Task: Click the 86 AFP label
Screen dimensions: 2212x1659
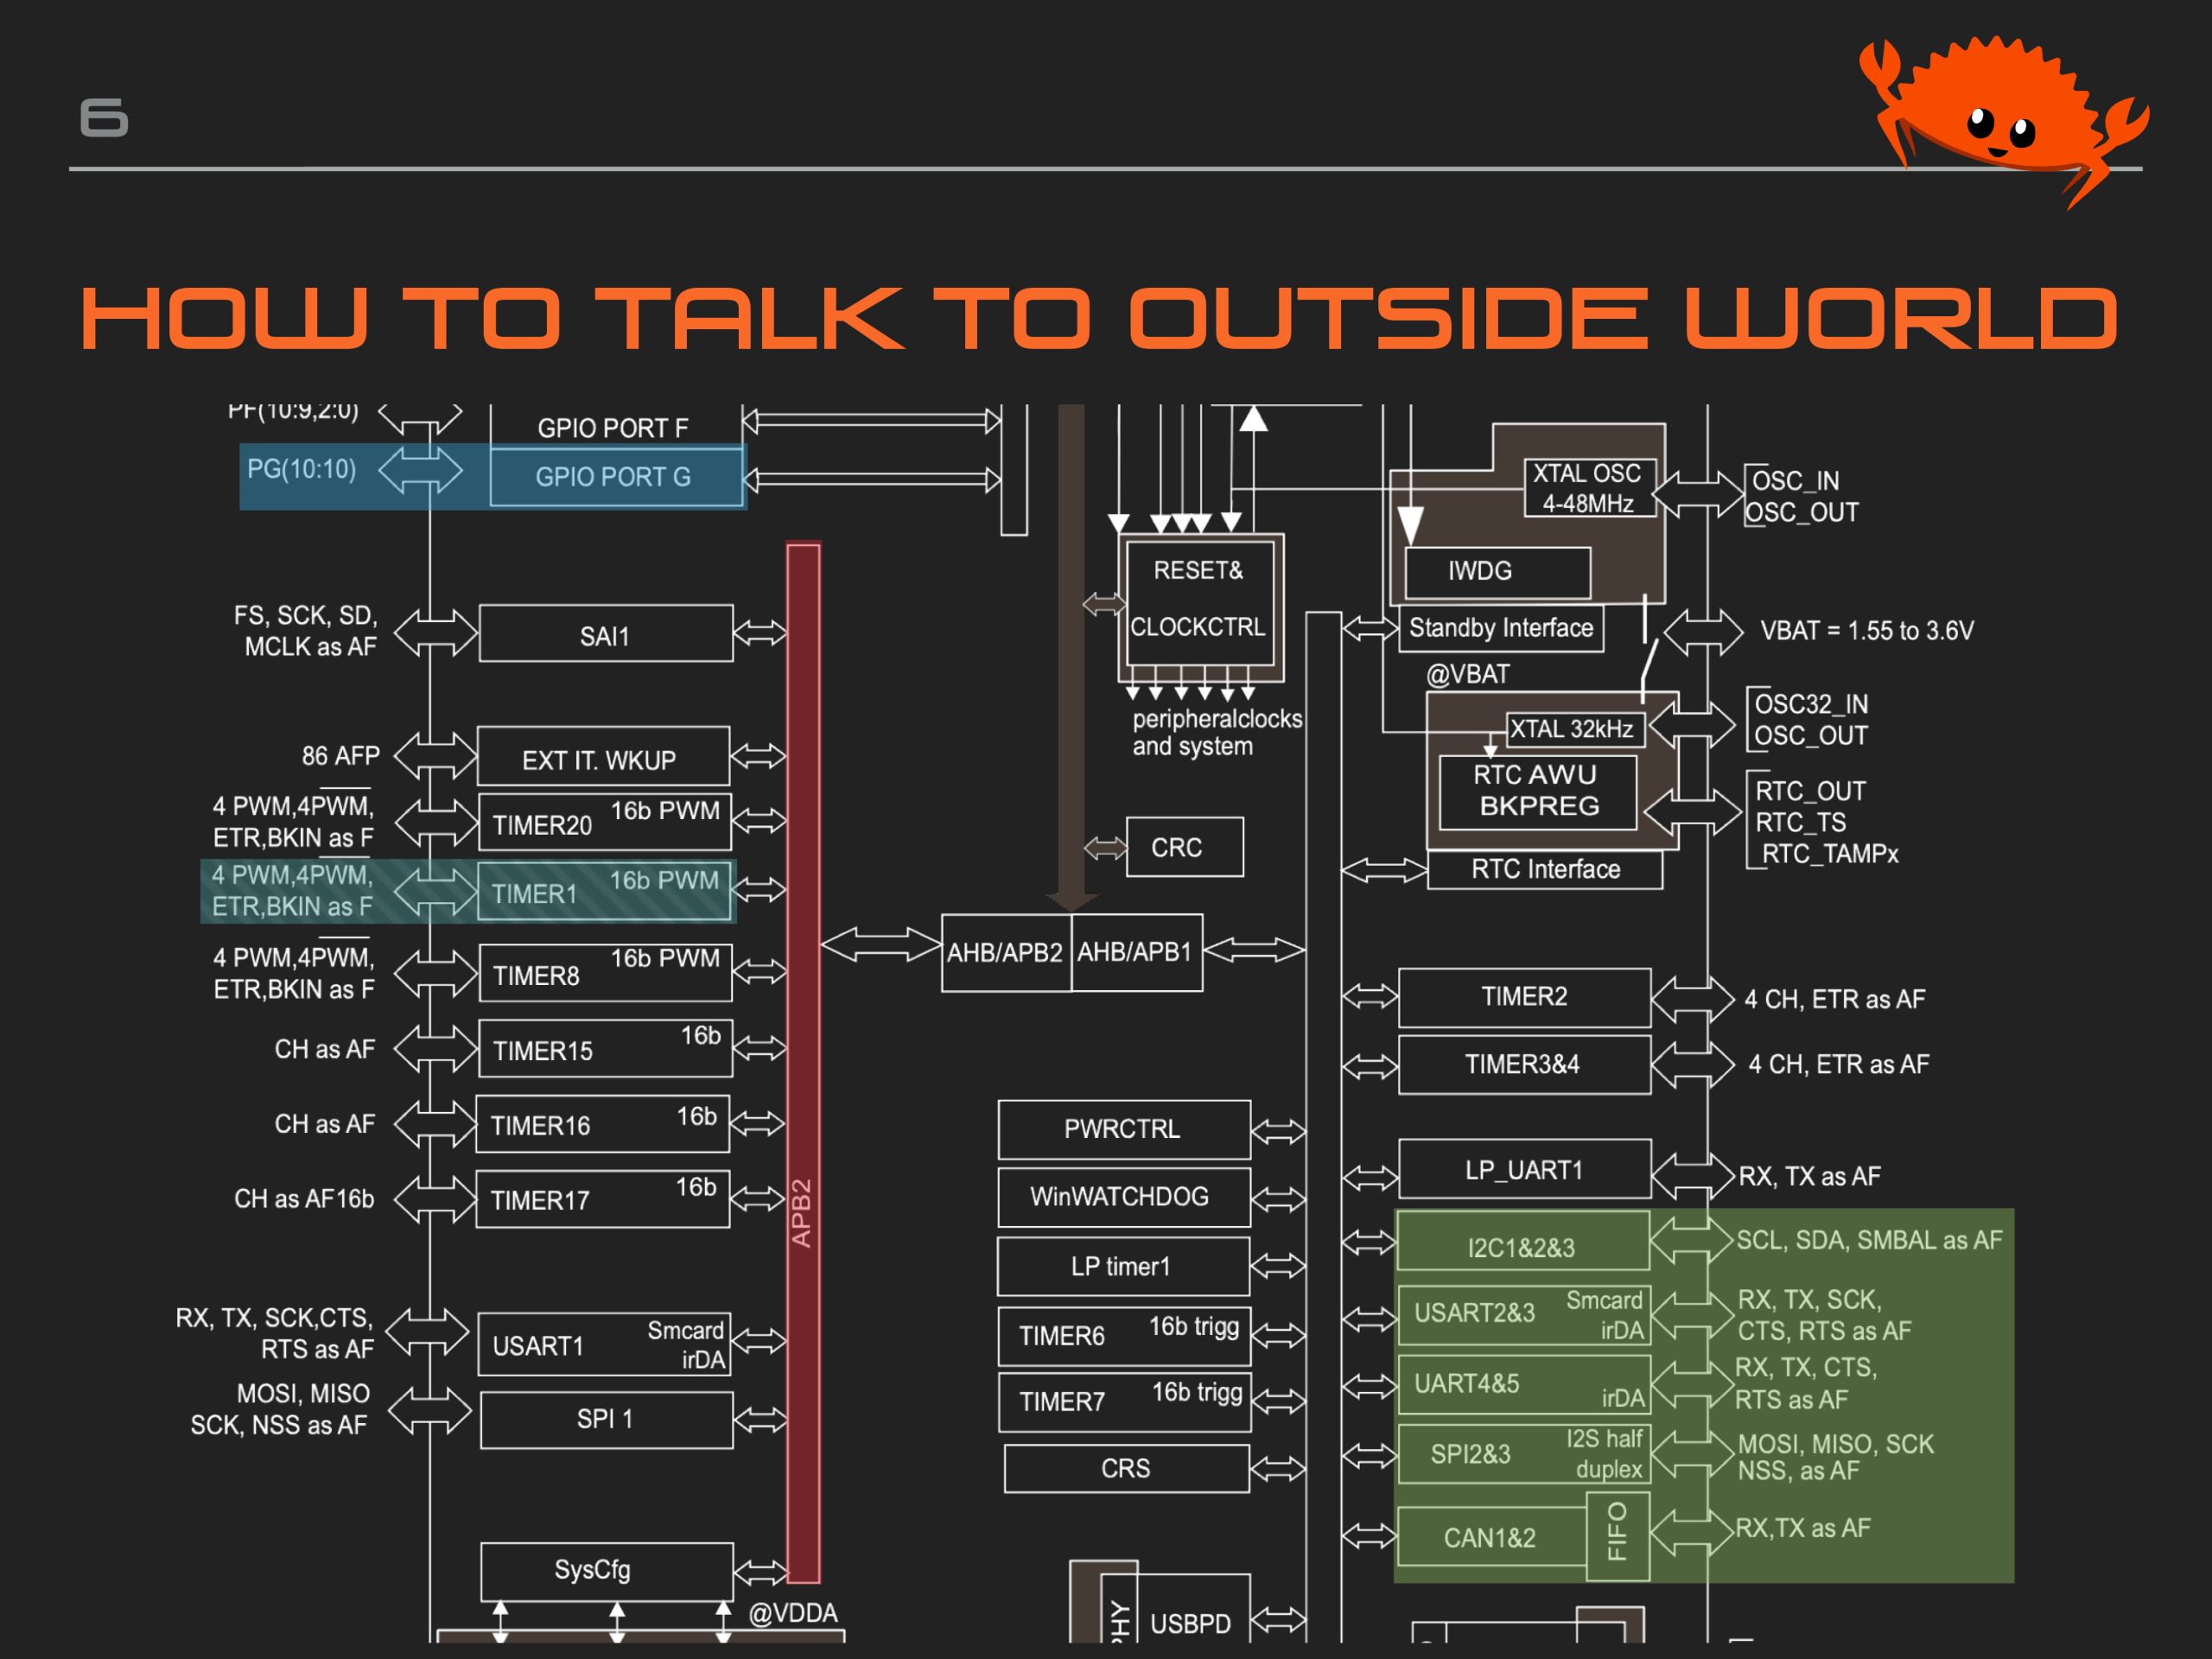Action: pos(341,756)
